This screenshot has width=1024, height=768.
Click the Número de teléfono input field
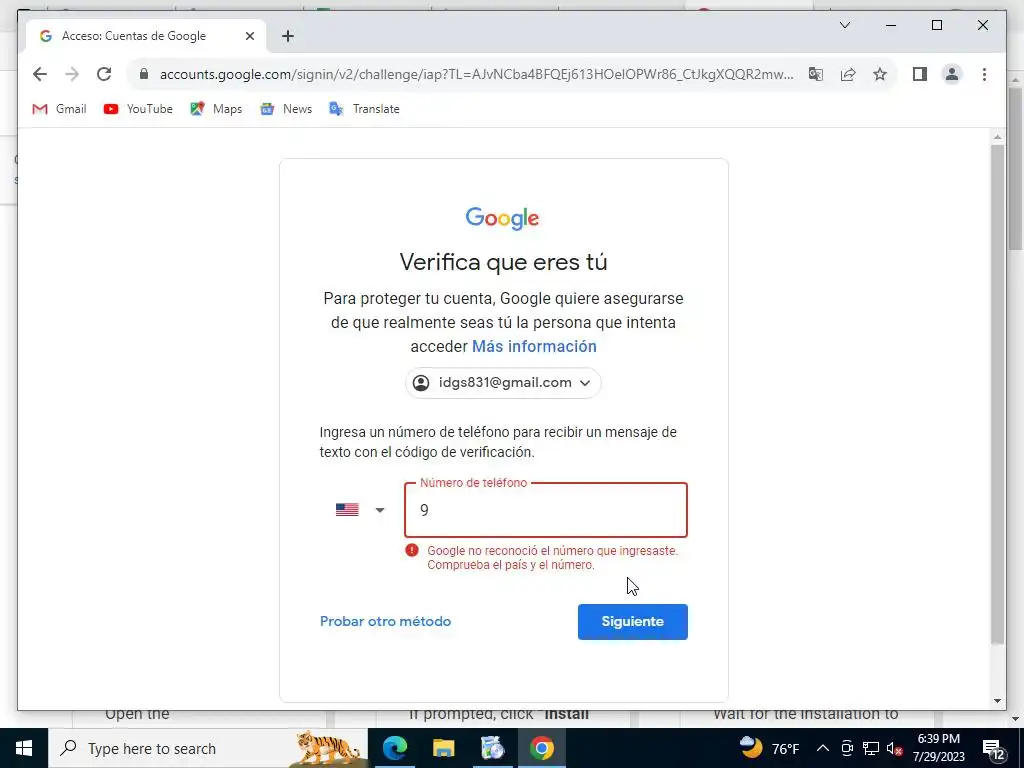[546, 510]
